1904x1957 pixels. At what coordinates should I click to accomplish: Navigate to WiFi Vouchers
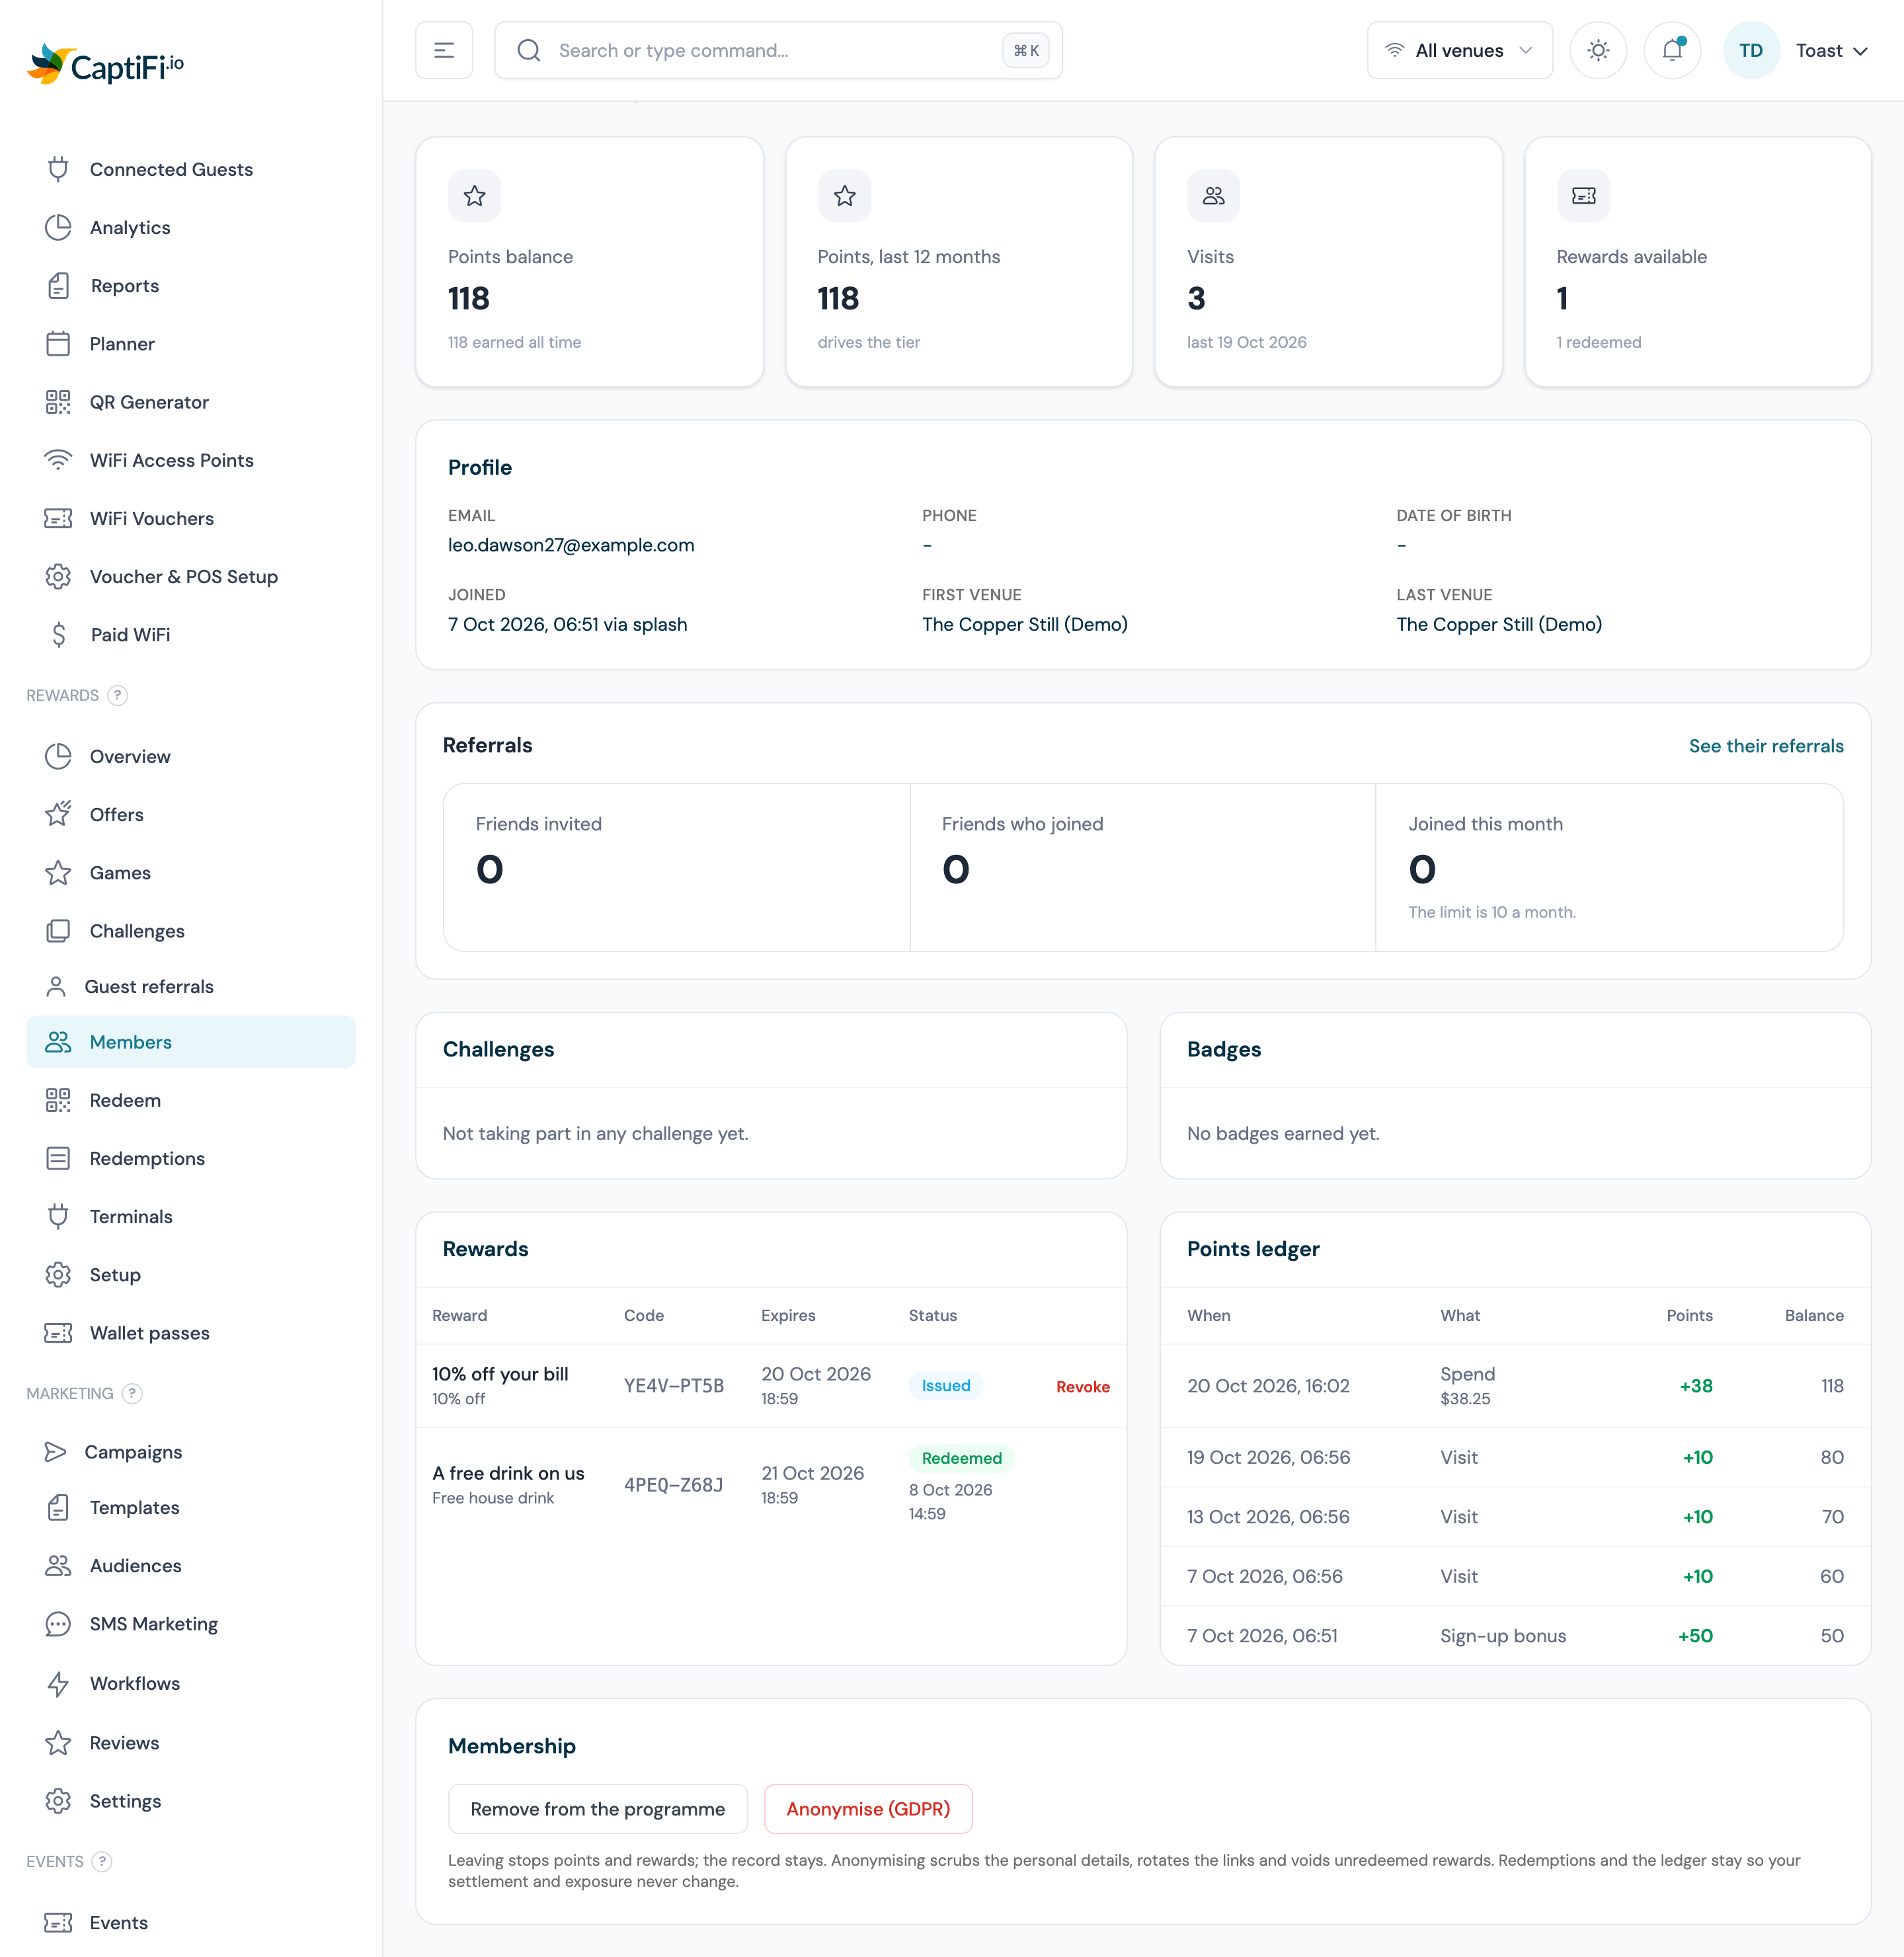click(190, 518)
